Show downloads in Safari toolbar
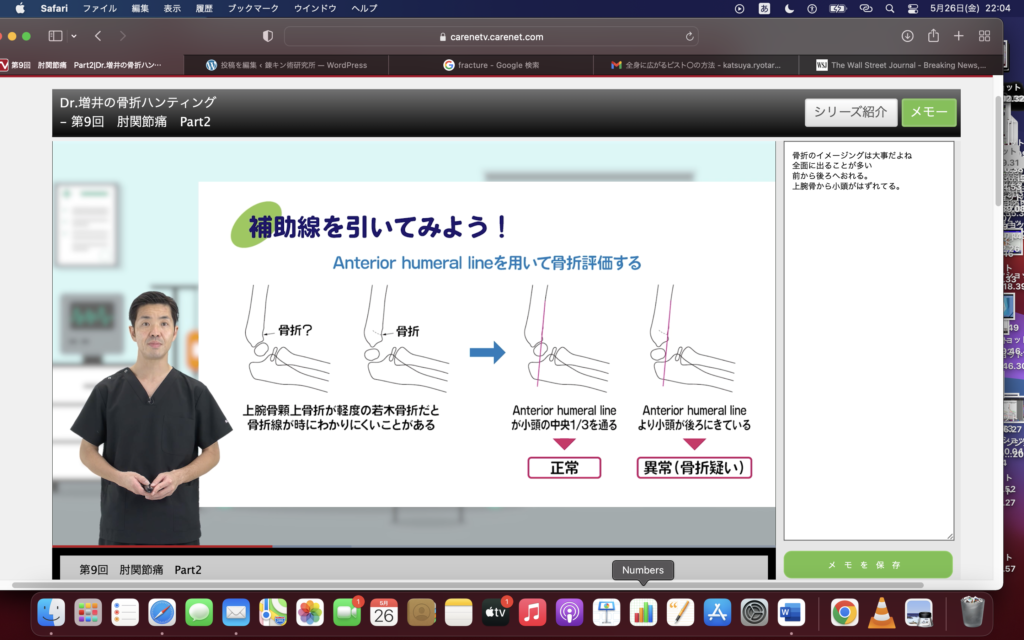 [907, 36]
